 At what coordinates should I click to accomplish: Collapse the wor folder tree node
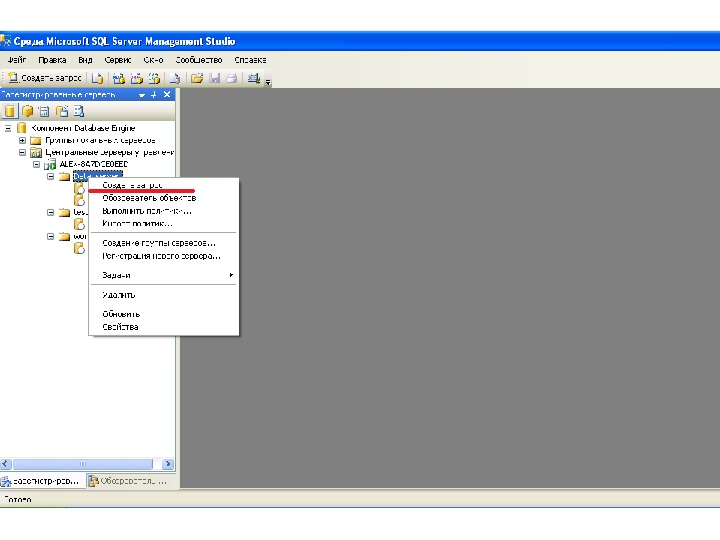pos(51,236)
